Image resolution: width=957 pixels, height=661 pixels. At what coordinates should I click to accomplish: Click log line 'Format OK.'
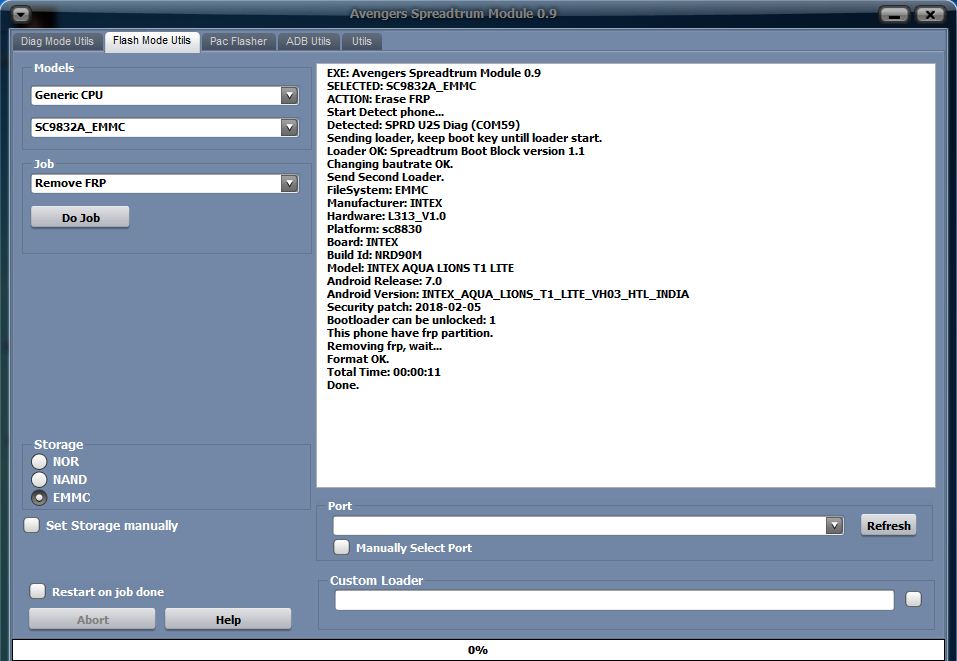point(358,359)
